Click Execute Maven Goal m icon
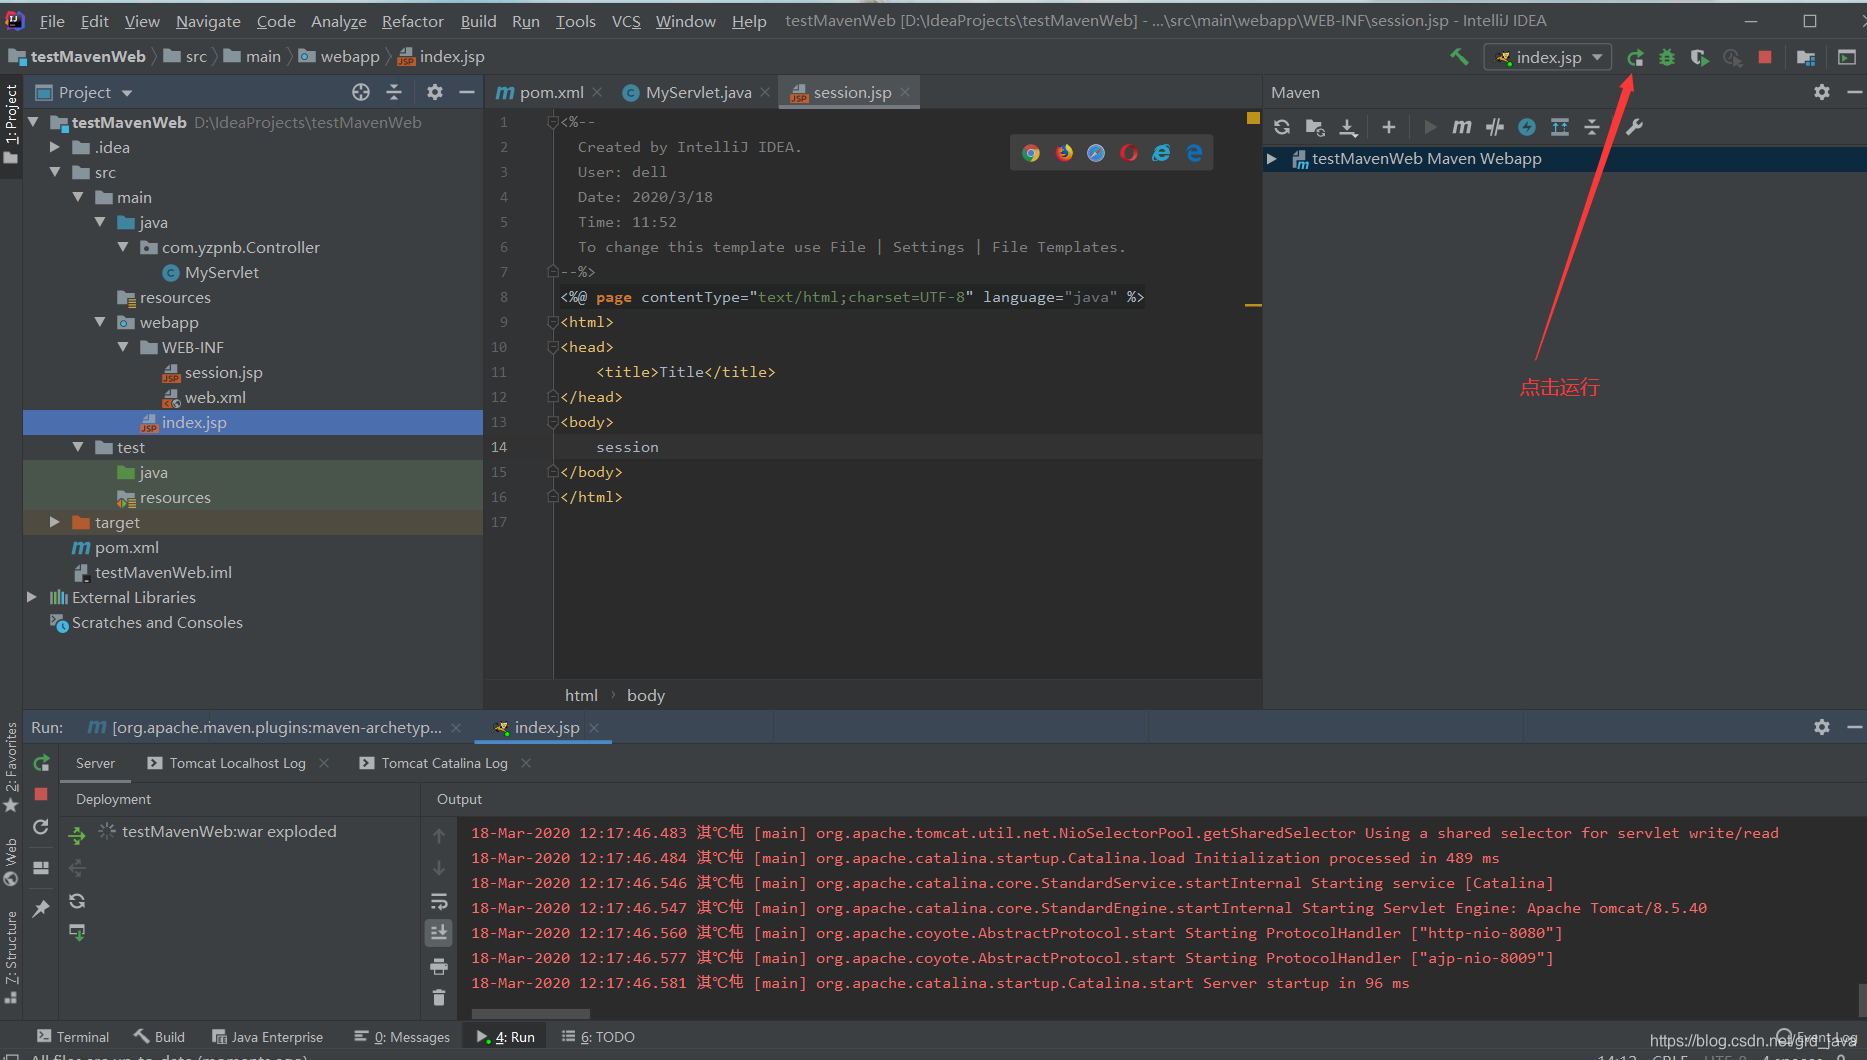The height and width of the screenshot is (1060, 1867). click(x=1461, y=127)
